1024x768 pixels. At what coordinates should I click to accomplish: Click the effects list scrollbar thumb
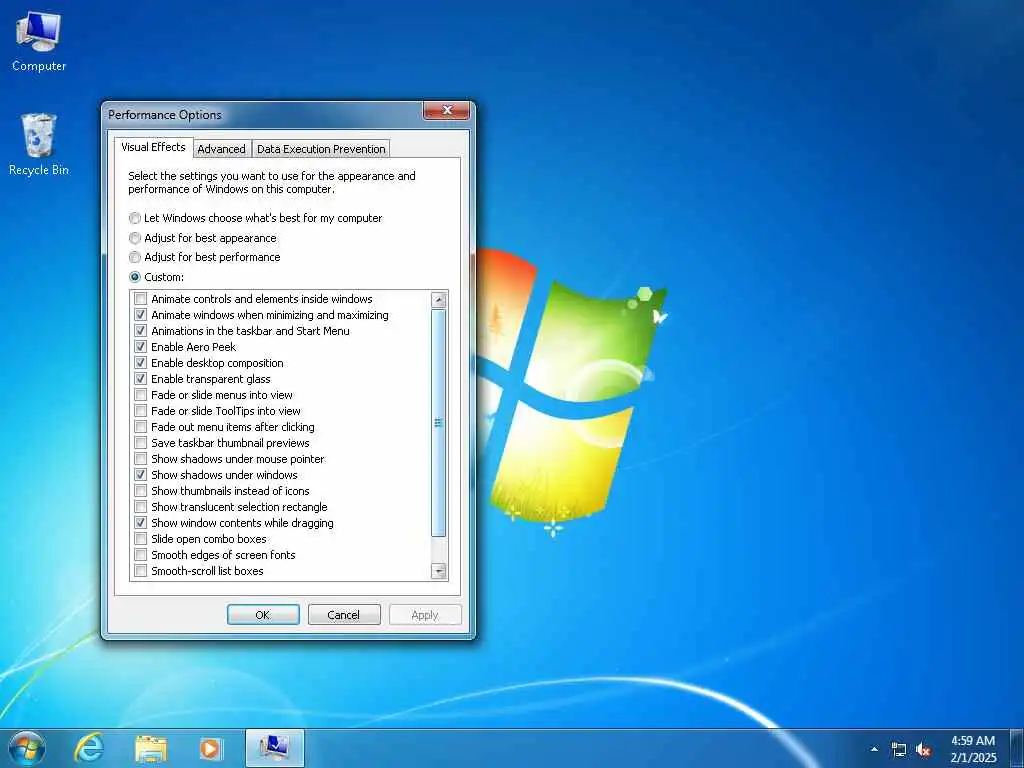(x=439, y=423)
